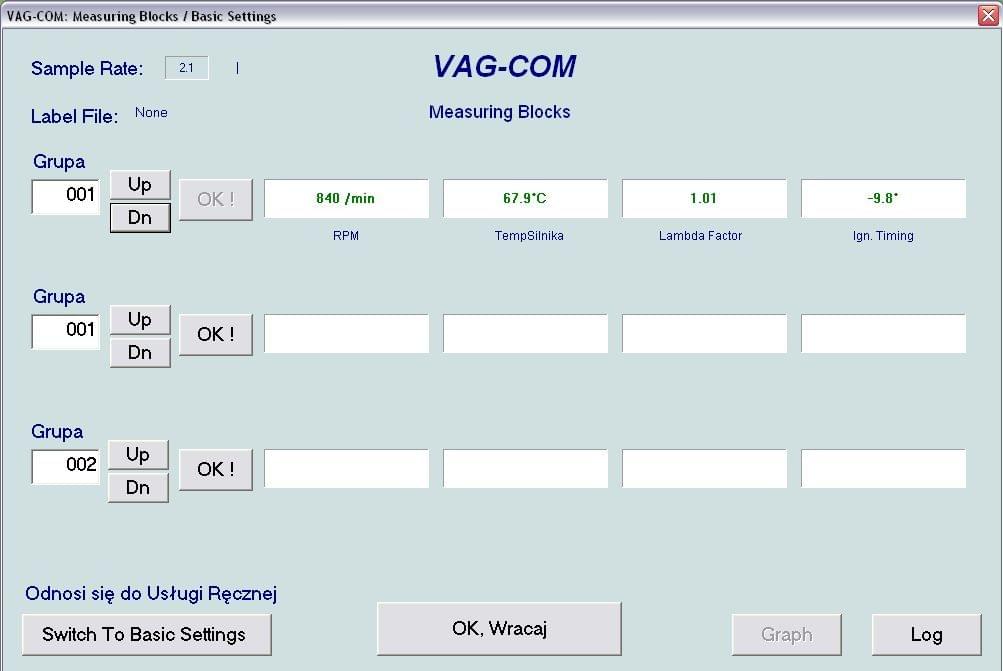The height and width of the screenshot is (671, 1003).
Task: Click the greyed OK ! button in the top Grupa row
Action: coord(216,200)
